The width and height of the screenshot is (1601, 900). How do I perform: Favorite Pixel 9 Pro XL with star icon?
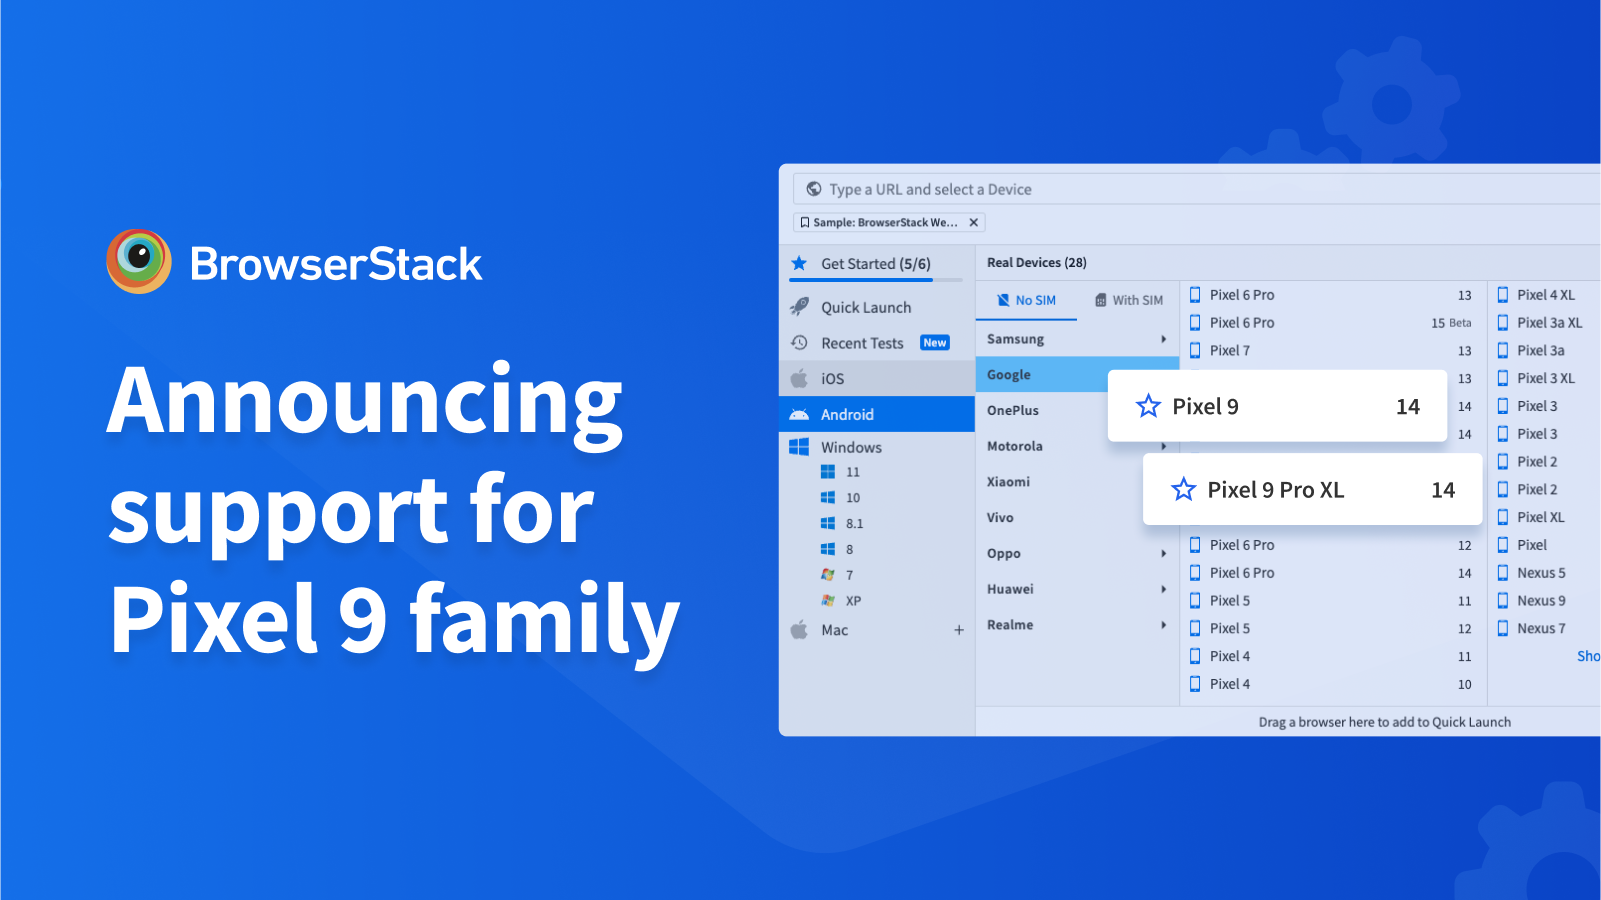pyautogui.click(x=1183, y=490)
